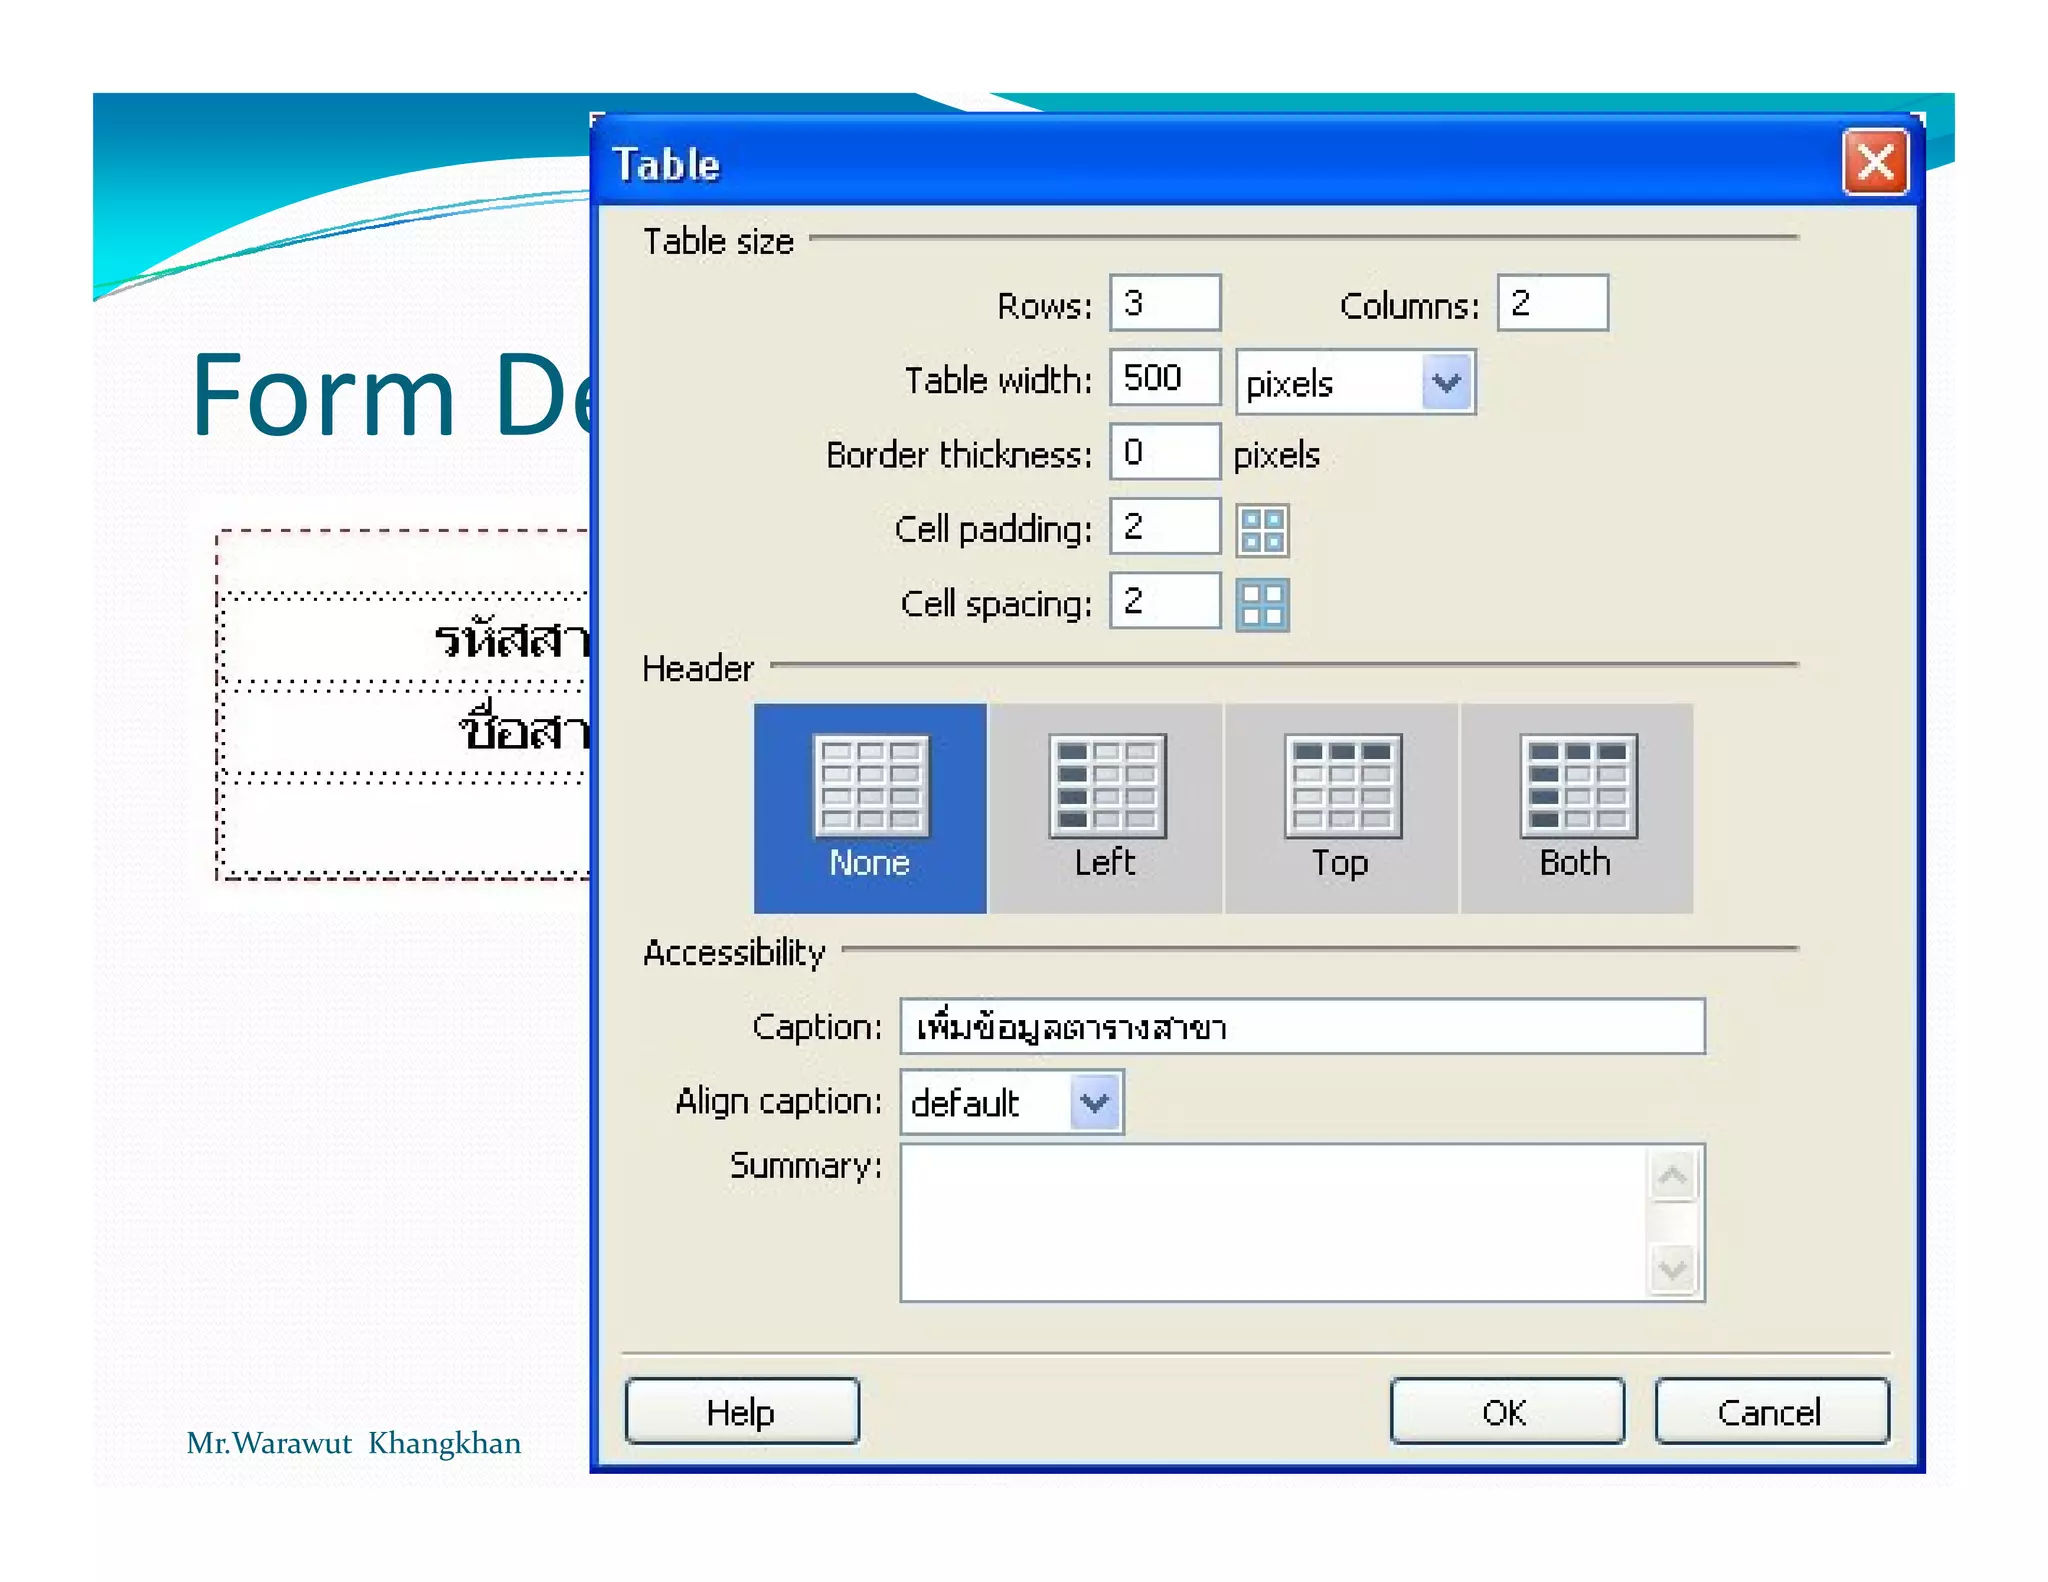Click the Cancel button
The width and height of the screenshot is (2048, 1582).
click(1772, 1411)
